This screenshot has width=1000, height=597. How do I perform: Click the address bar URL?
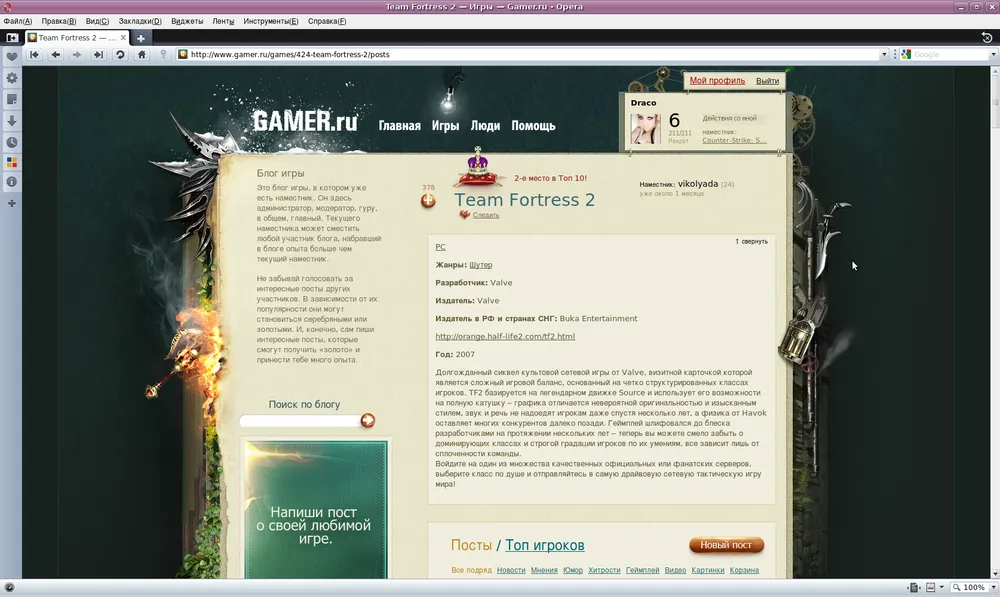point(290,55)
